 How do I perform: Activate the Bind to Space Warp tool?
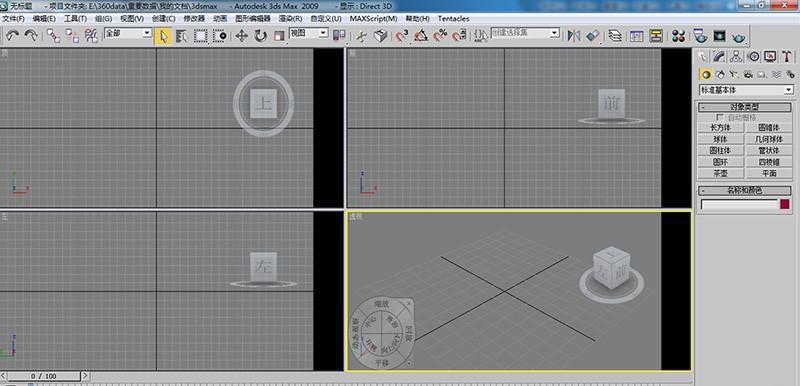pos(91,36)
